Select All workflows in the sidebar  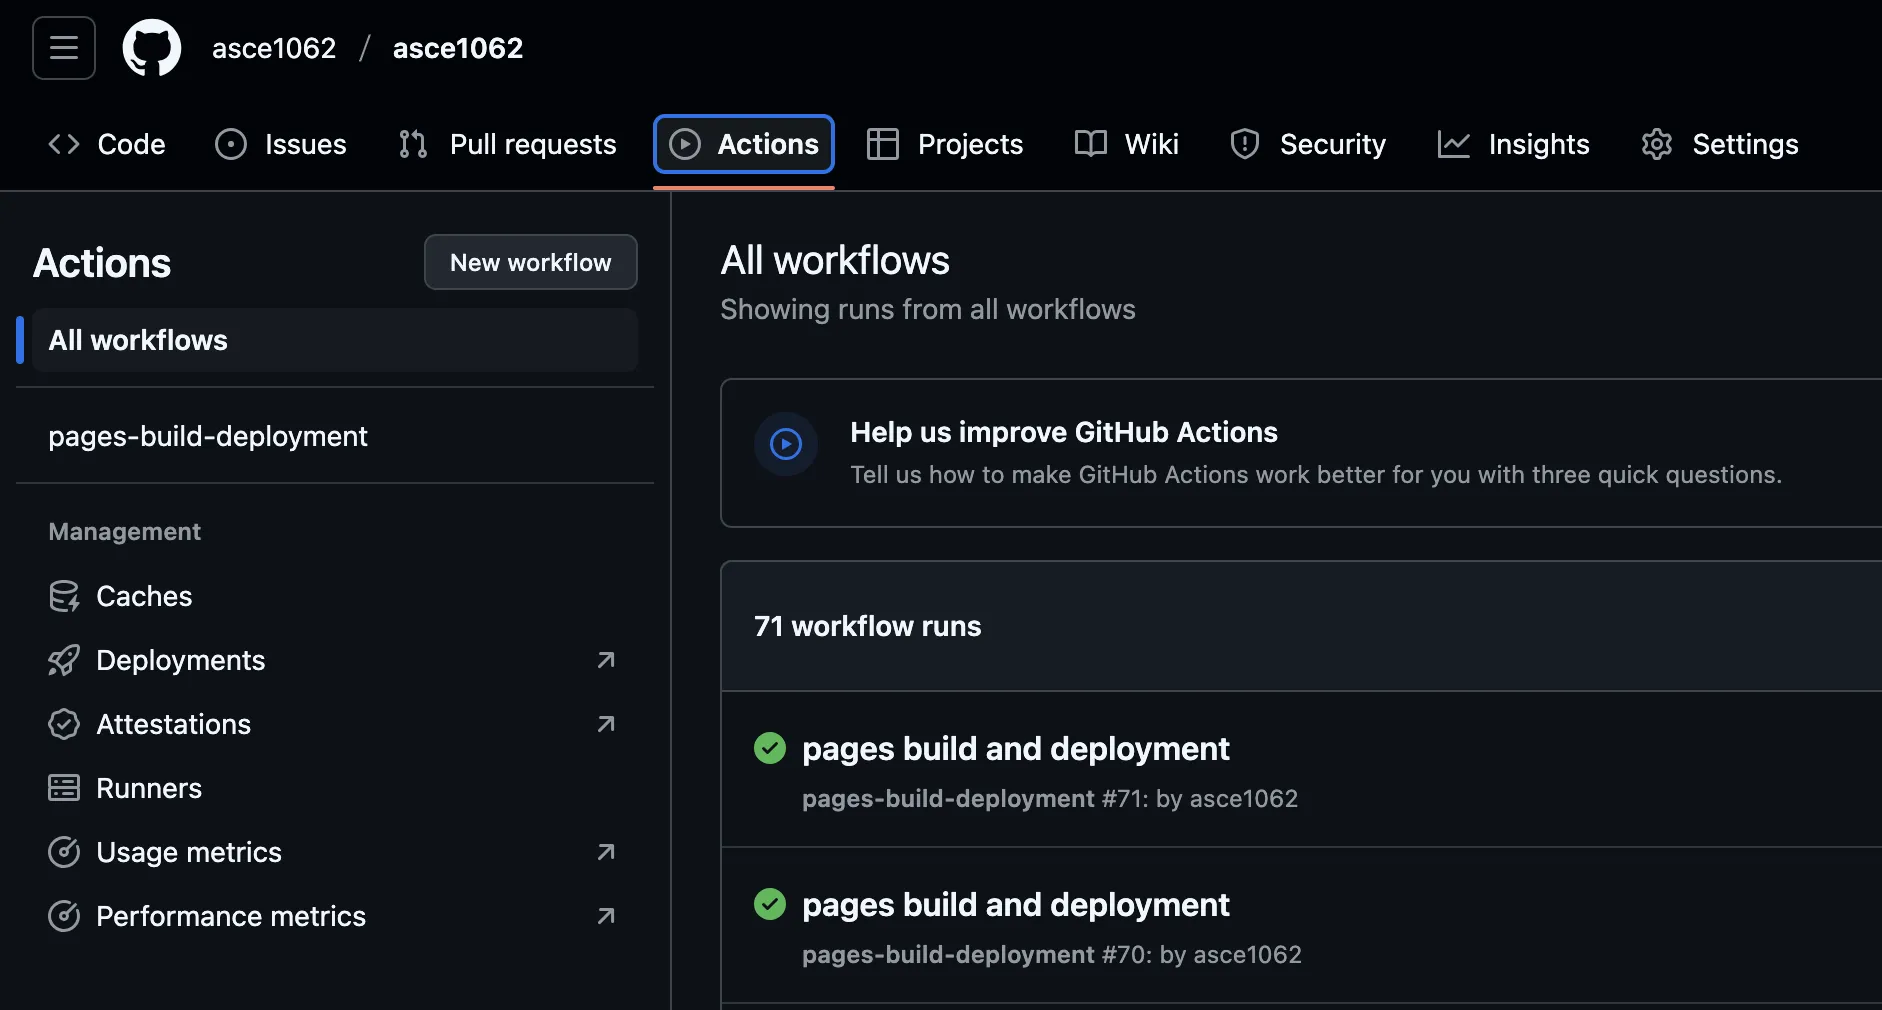(x=137, y=340)
